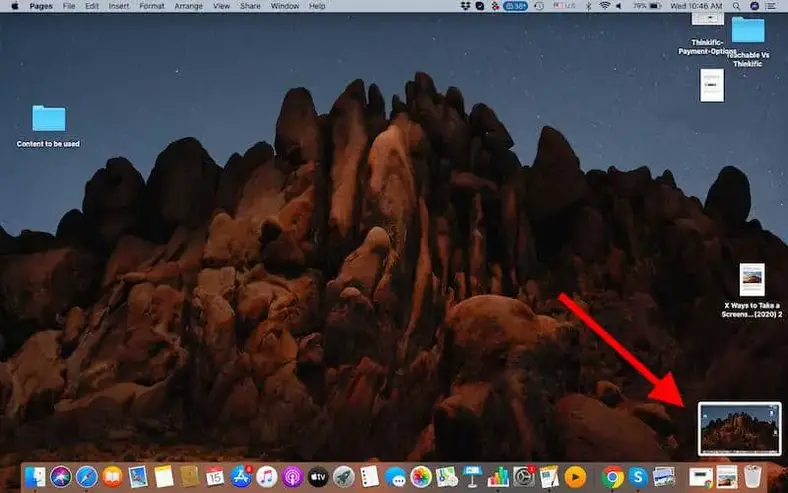Open the Arrange menu

(188, 6)
